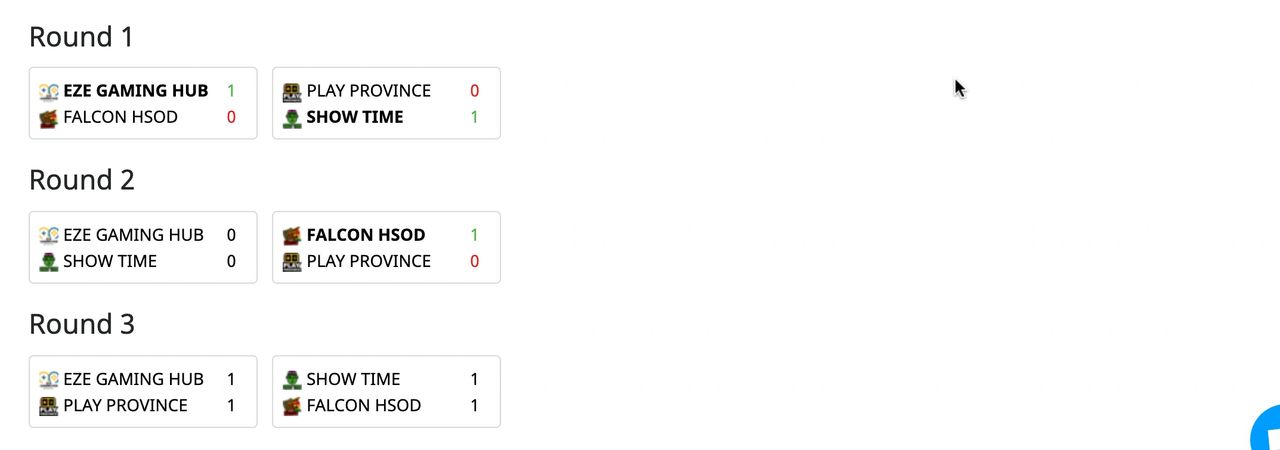The height and width of the screenshot is (450, 1280).
Task: Open bold SHOW TIME team in Round 1
Action: tap(355, 117)
